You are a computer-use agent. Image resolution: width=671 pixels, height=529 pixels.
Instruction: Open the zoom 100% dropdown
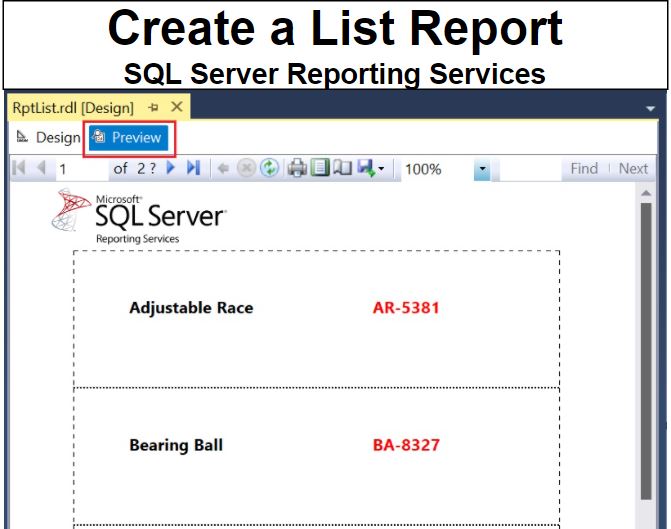click(x=482, y=169)
